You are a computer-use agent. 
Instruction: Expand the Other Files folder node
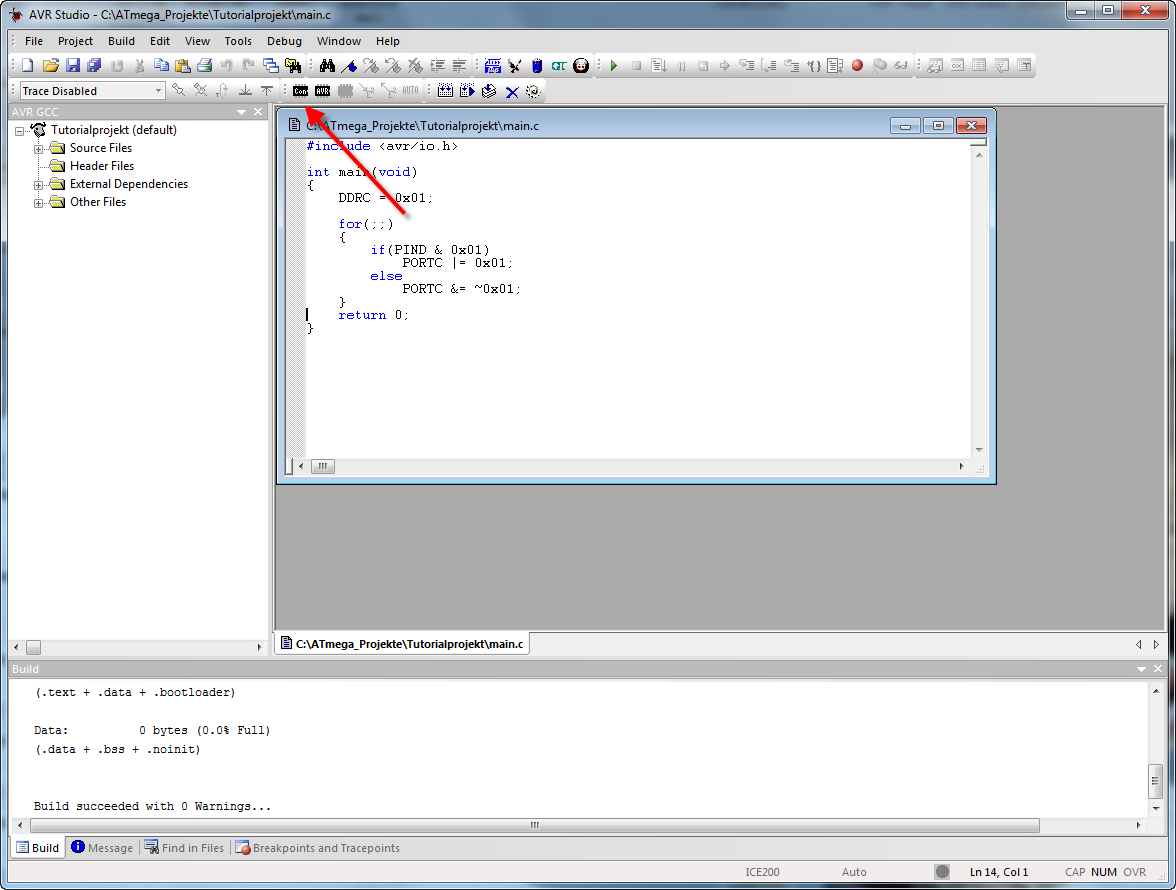coord(38,203)
